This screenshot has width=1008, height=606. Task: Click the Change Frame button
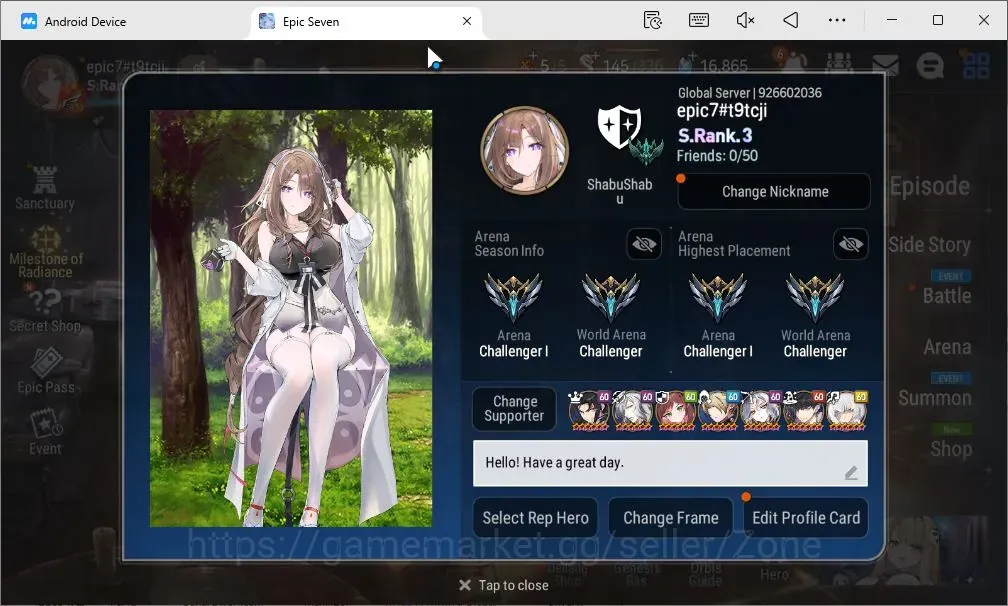click(670, 518)
